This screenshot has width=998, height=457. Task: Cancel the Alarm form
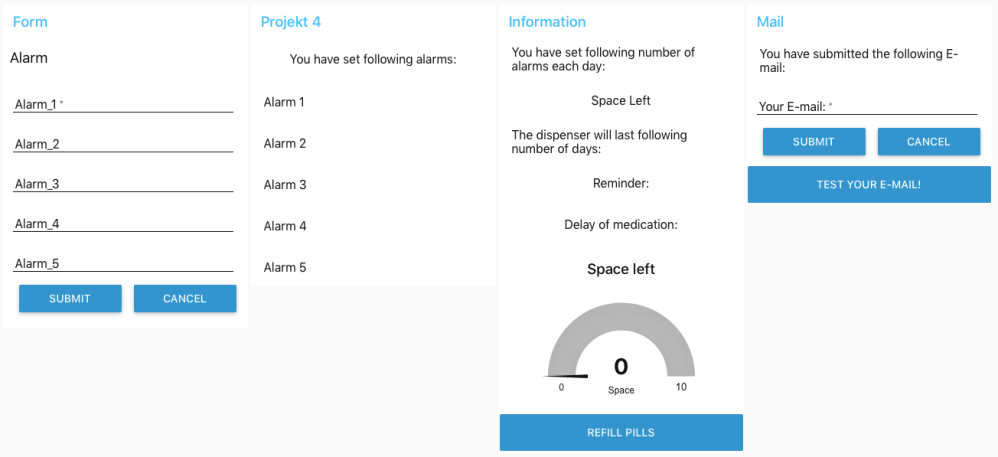click(x=185, y=299)
